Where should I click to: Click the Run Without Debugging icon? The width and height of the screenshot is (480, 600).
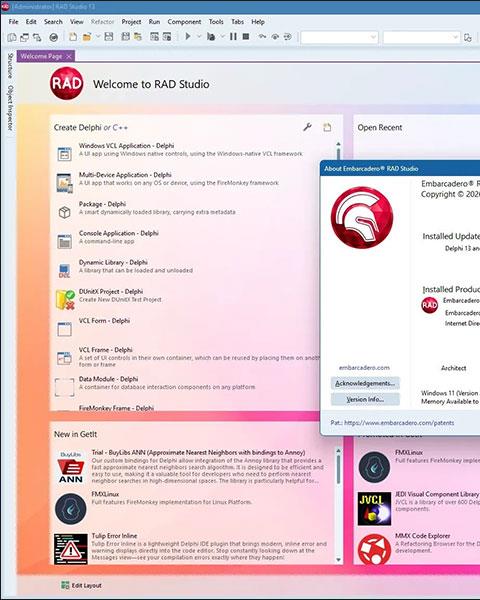pyautogui.click(x=211, y=37)
